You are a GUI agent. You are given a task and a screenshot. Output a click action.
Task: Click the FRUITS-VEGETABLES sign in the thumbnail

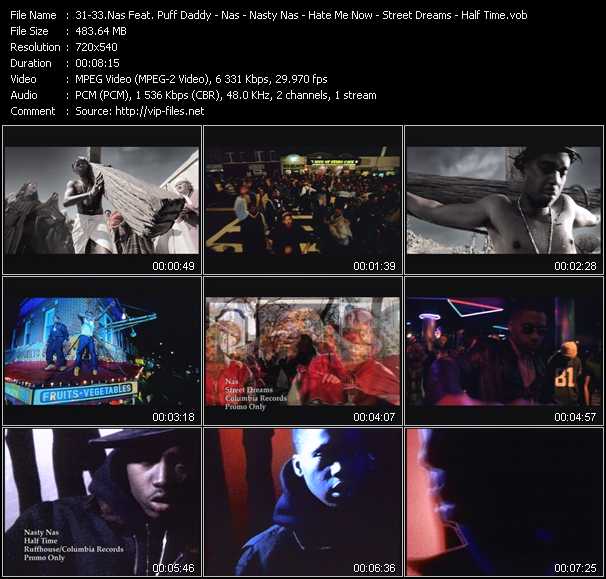pos(86,393)
